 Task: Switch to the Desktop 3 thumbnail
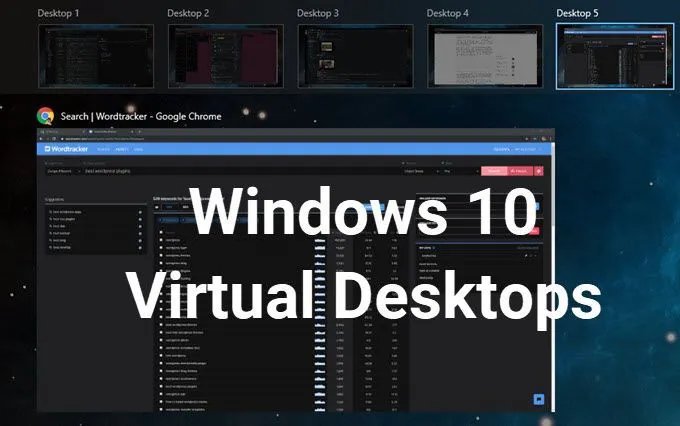coord(355,56)
